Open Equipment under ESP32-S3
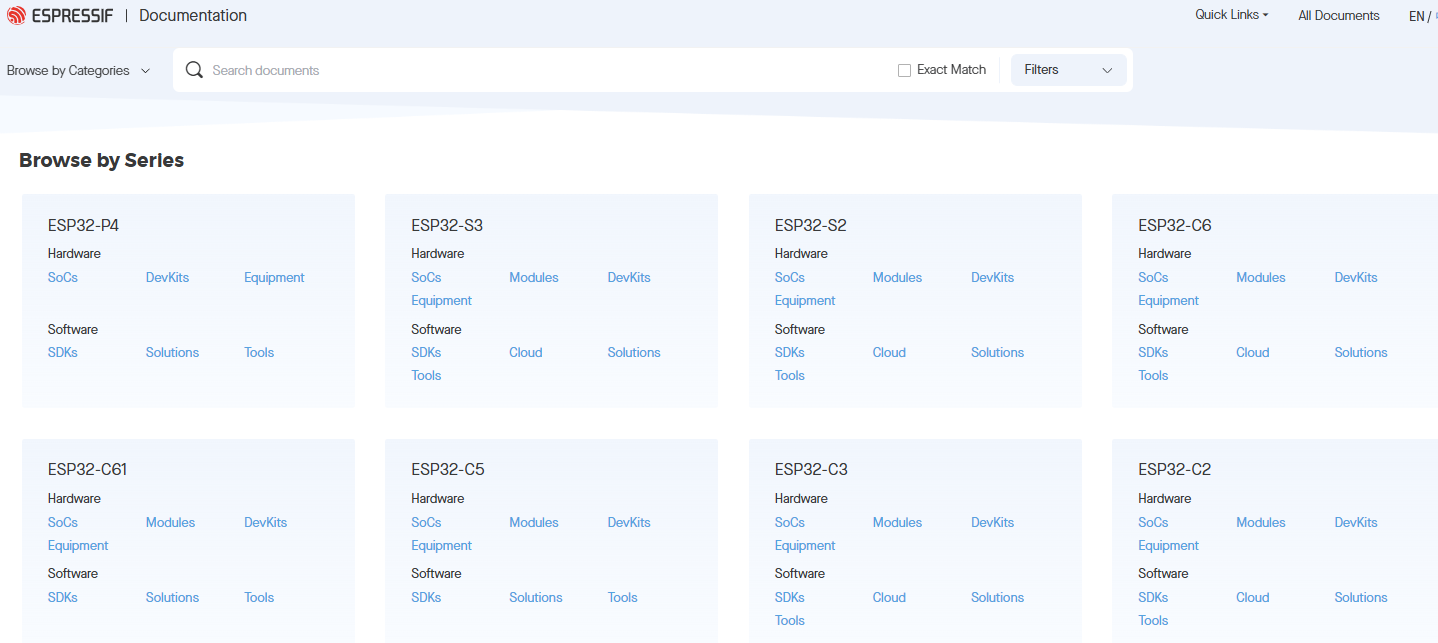The image size is (1438, 643). 441,300
